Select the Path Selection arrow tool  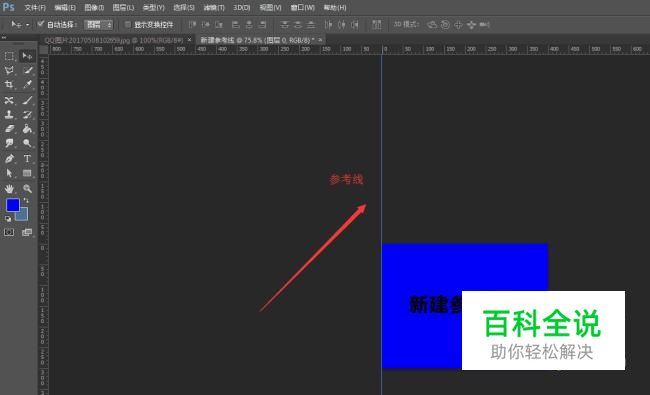[9, 173]
